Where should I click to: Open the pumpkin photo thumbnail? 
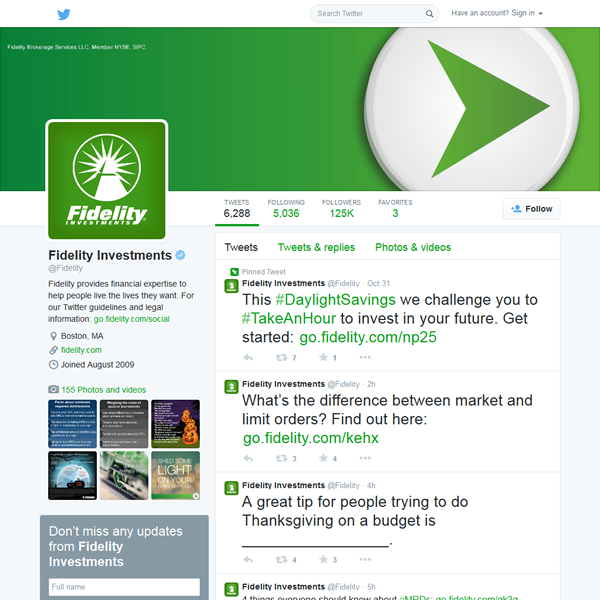click(x=175, y=424)
